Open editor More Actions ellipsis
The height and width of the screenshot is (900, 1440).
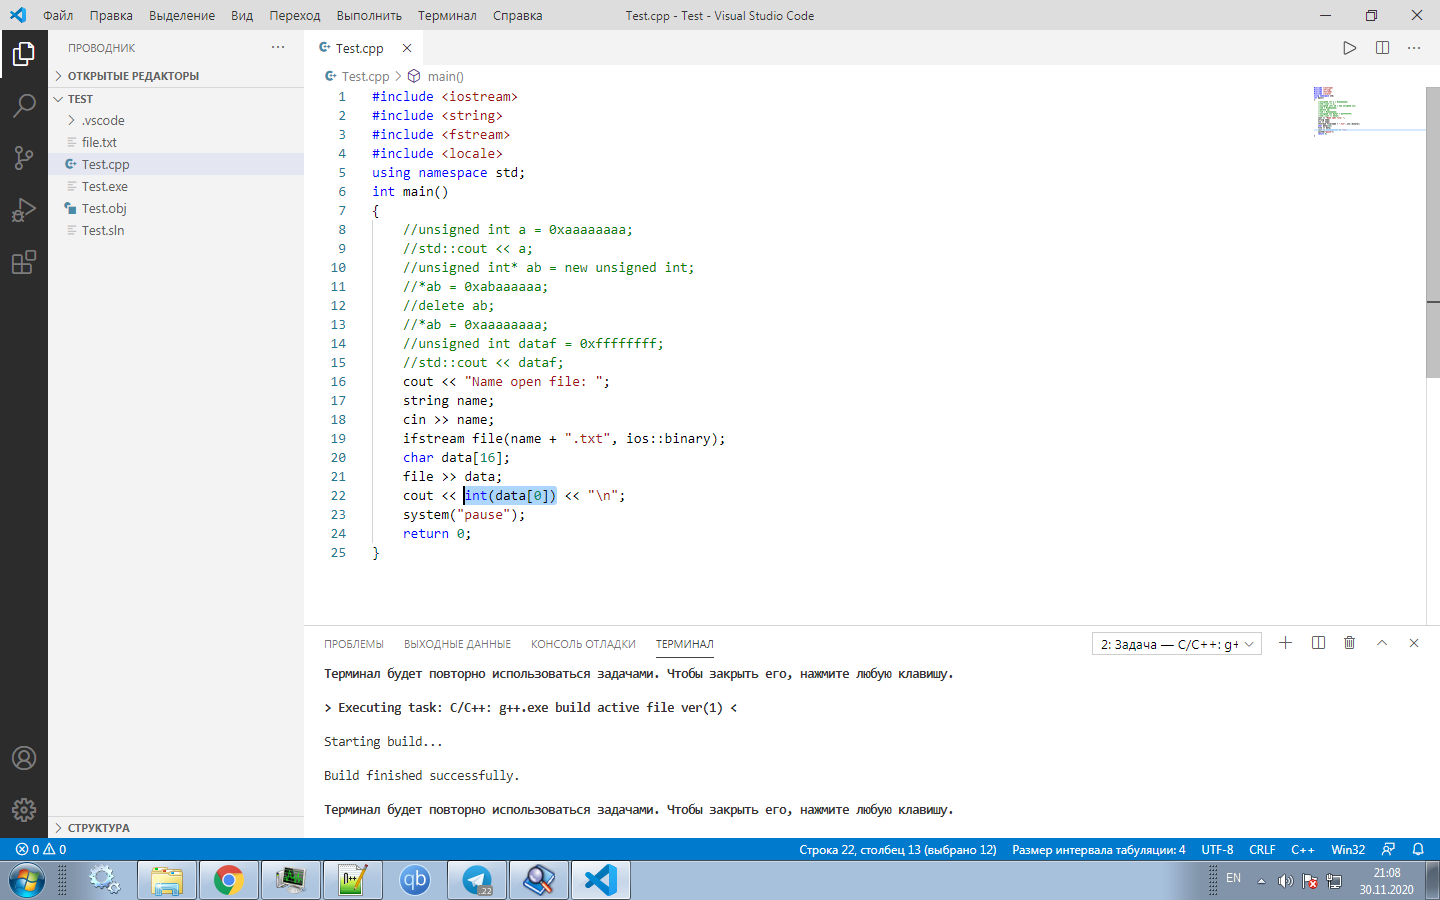[x=1414, y=48]
